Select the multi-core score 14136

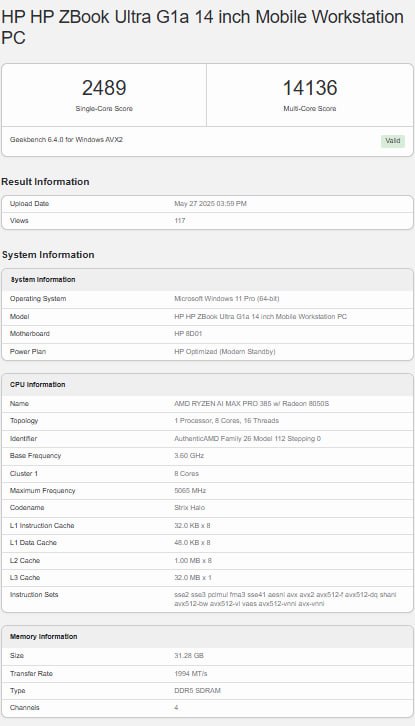310,88
